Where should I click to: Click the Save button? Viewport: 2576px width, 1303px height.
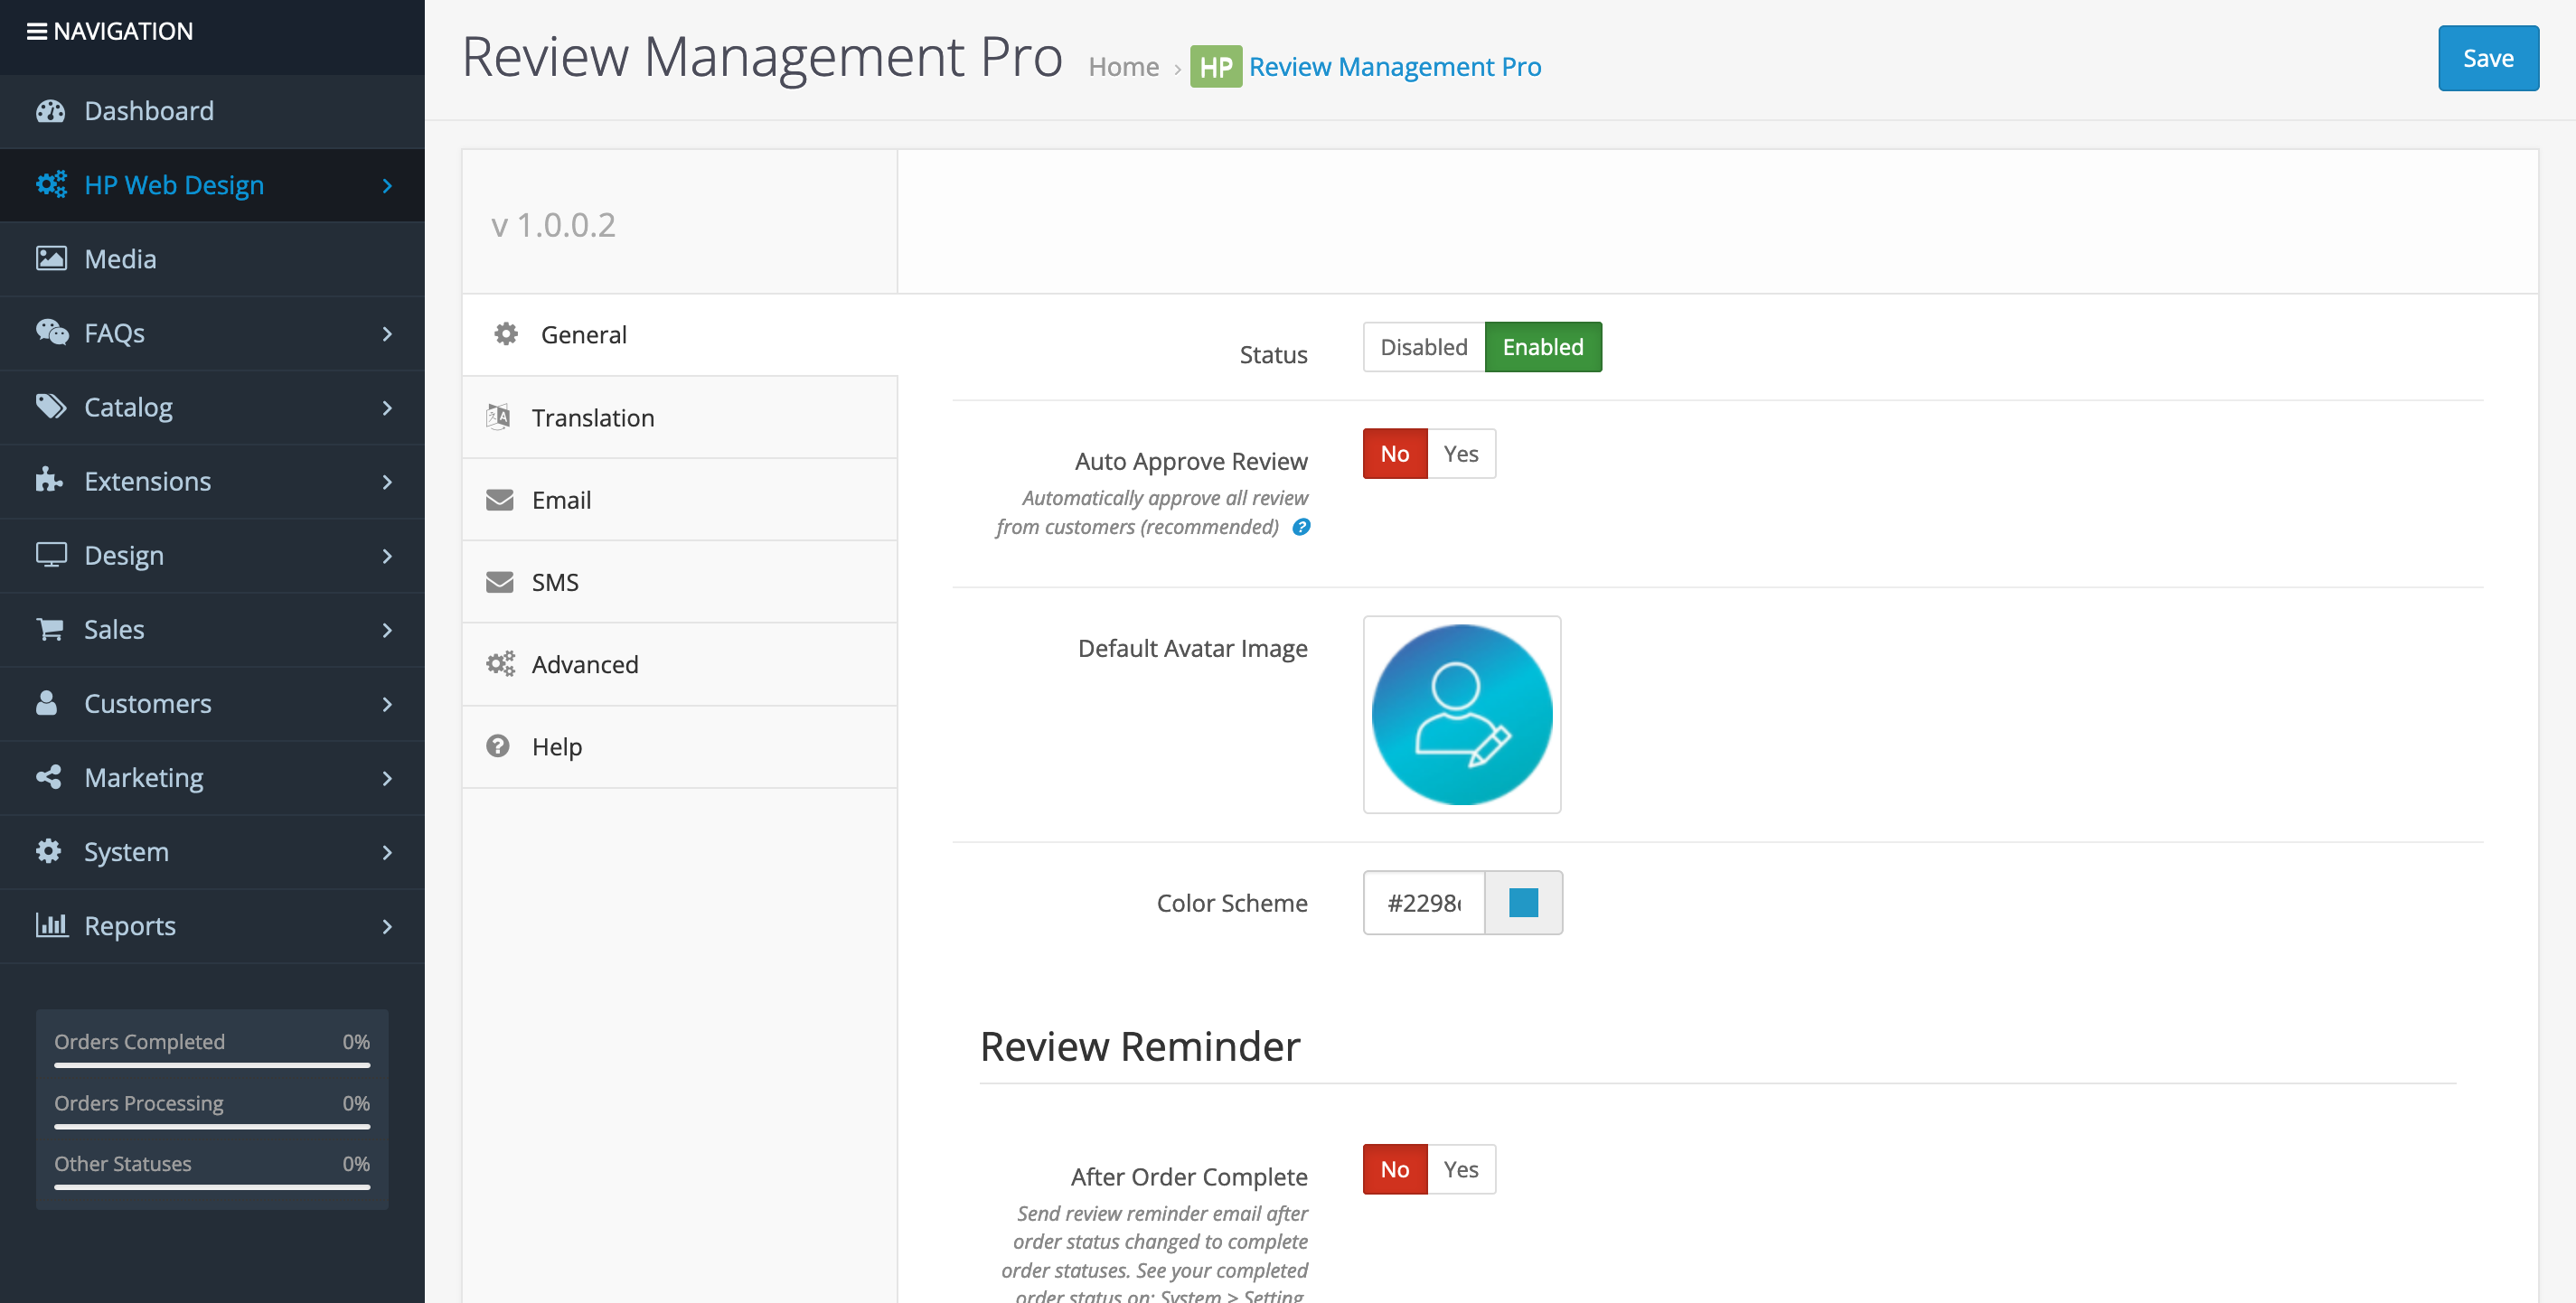(2488, 58)
